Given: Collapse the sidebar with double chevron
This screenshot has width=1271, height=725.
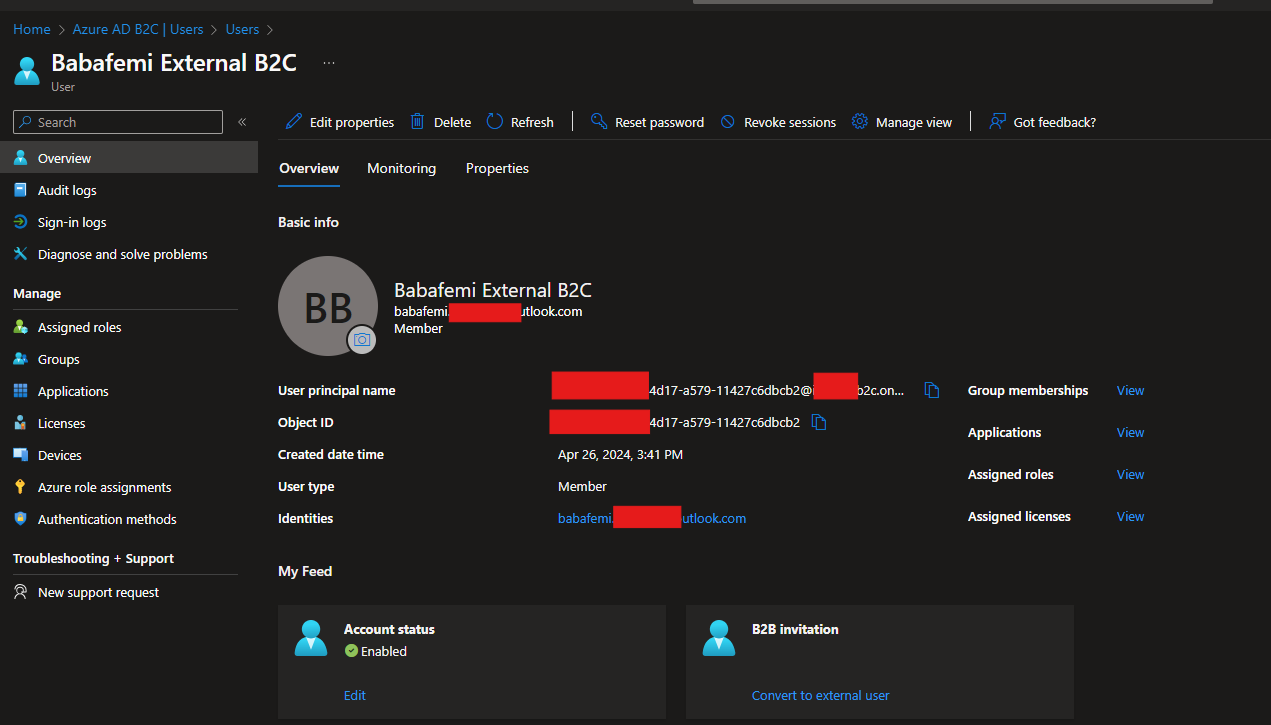Looking at the screenshot, I should [242, 122].
